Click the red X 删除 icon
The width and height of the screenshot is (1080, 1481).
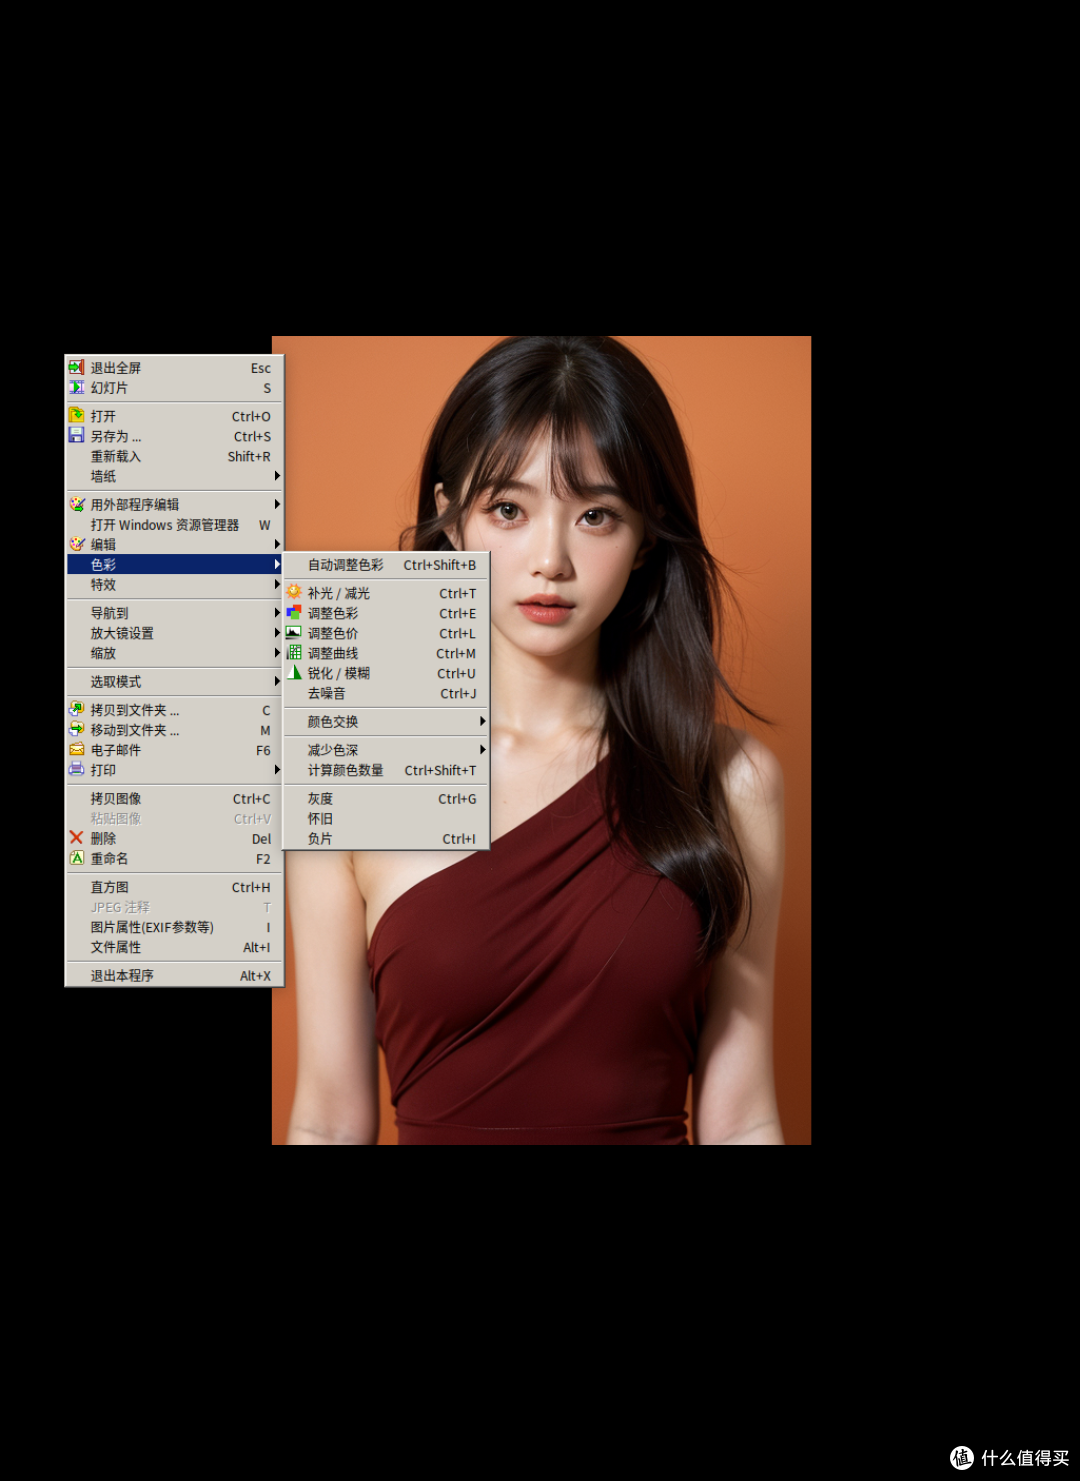[76, 838]
